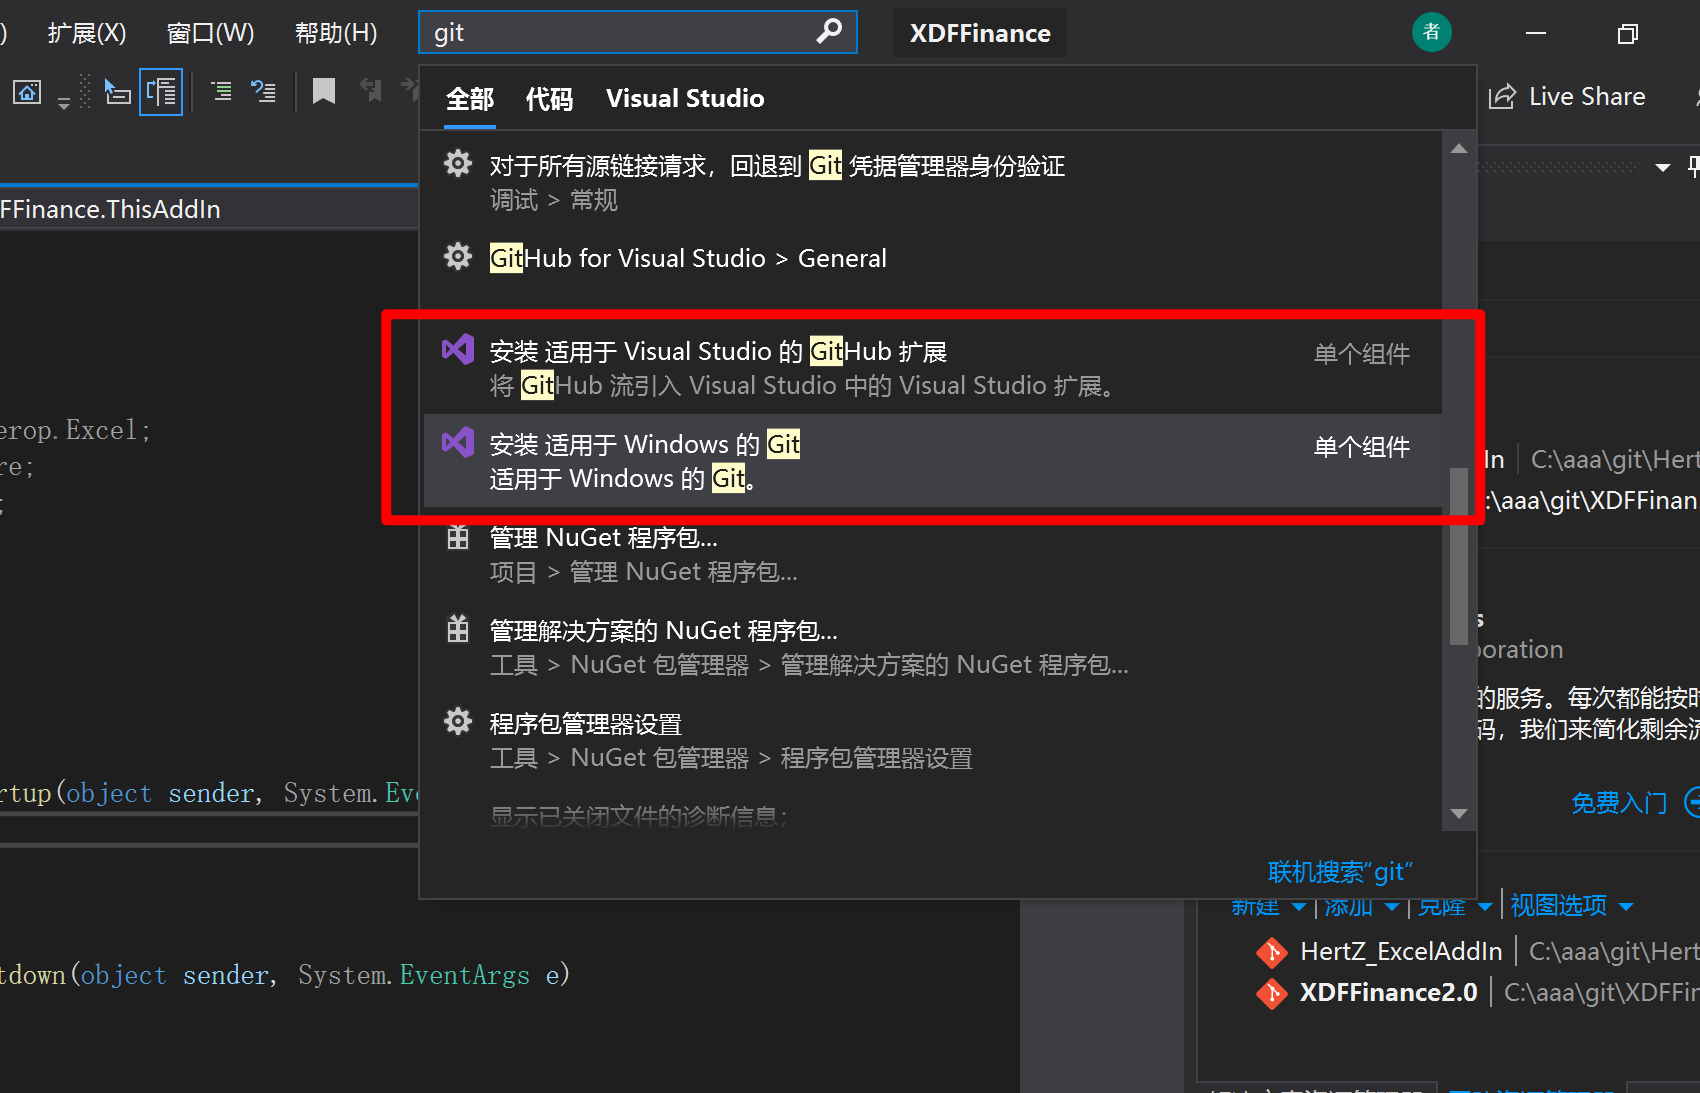The image size is (1700, 1093).
Task: Click the search results scrollbar thumb
Action: pos(1459,556)
